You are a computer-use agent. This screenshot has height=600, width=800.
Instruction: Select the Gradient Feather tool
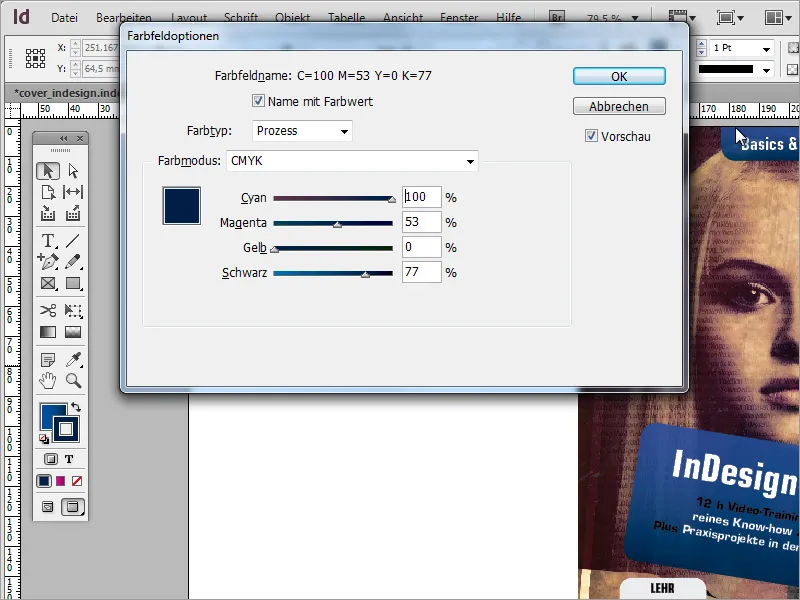(73, 332)
